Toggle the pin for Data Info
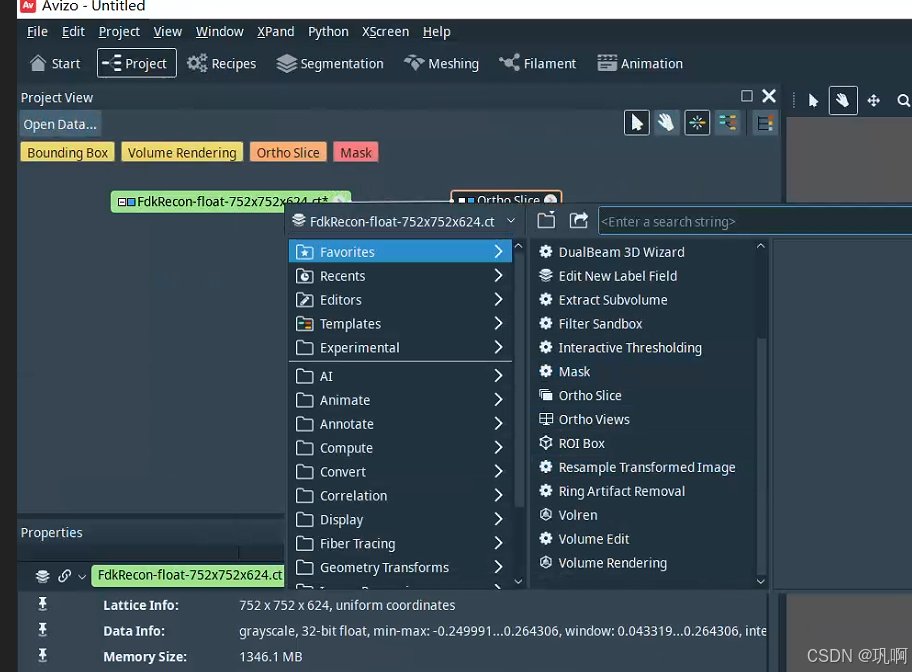Image resolution: width=912 pixels, height=672 pixels. [42, 630]
